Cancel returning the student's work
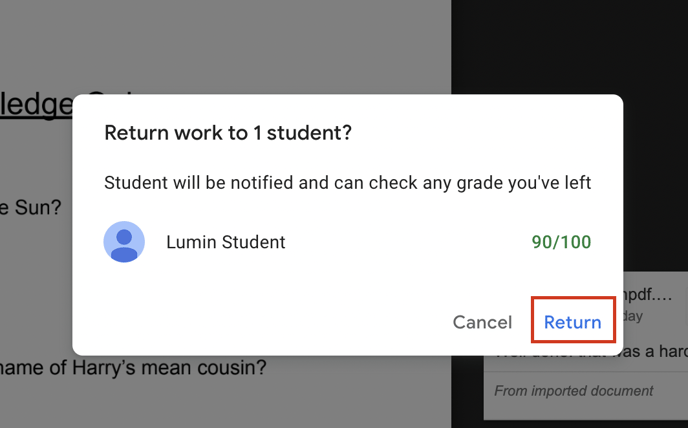The height and width of the screenshot is (428, 688). pos(482,322)
